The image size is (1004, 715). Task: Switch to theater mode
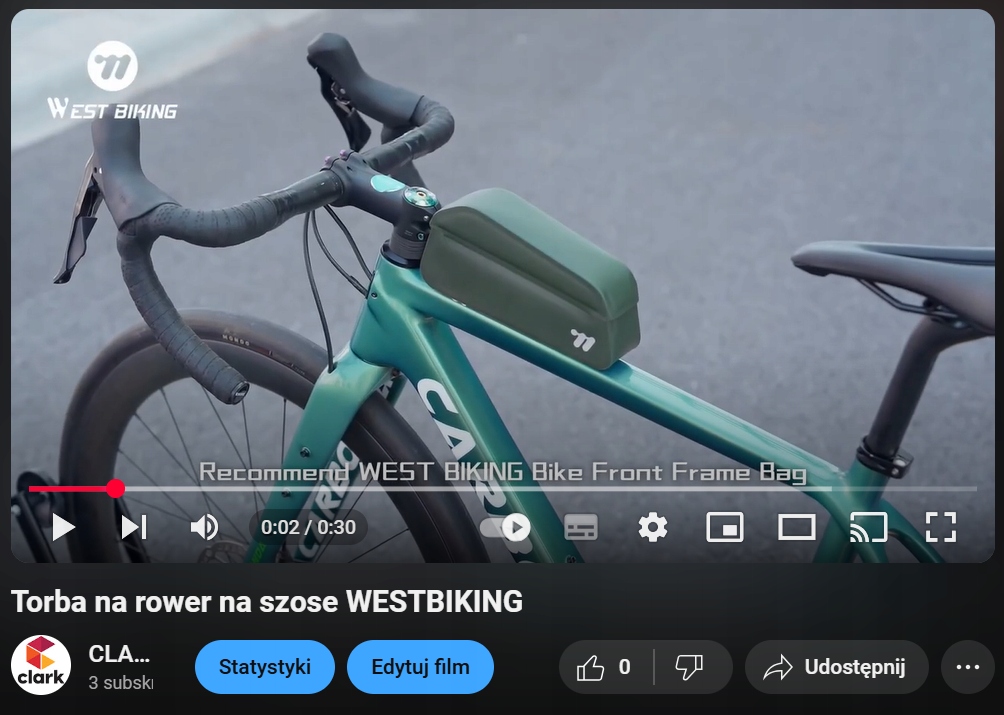pyautogui.click(x=797, y=527)
